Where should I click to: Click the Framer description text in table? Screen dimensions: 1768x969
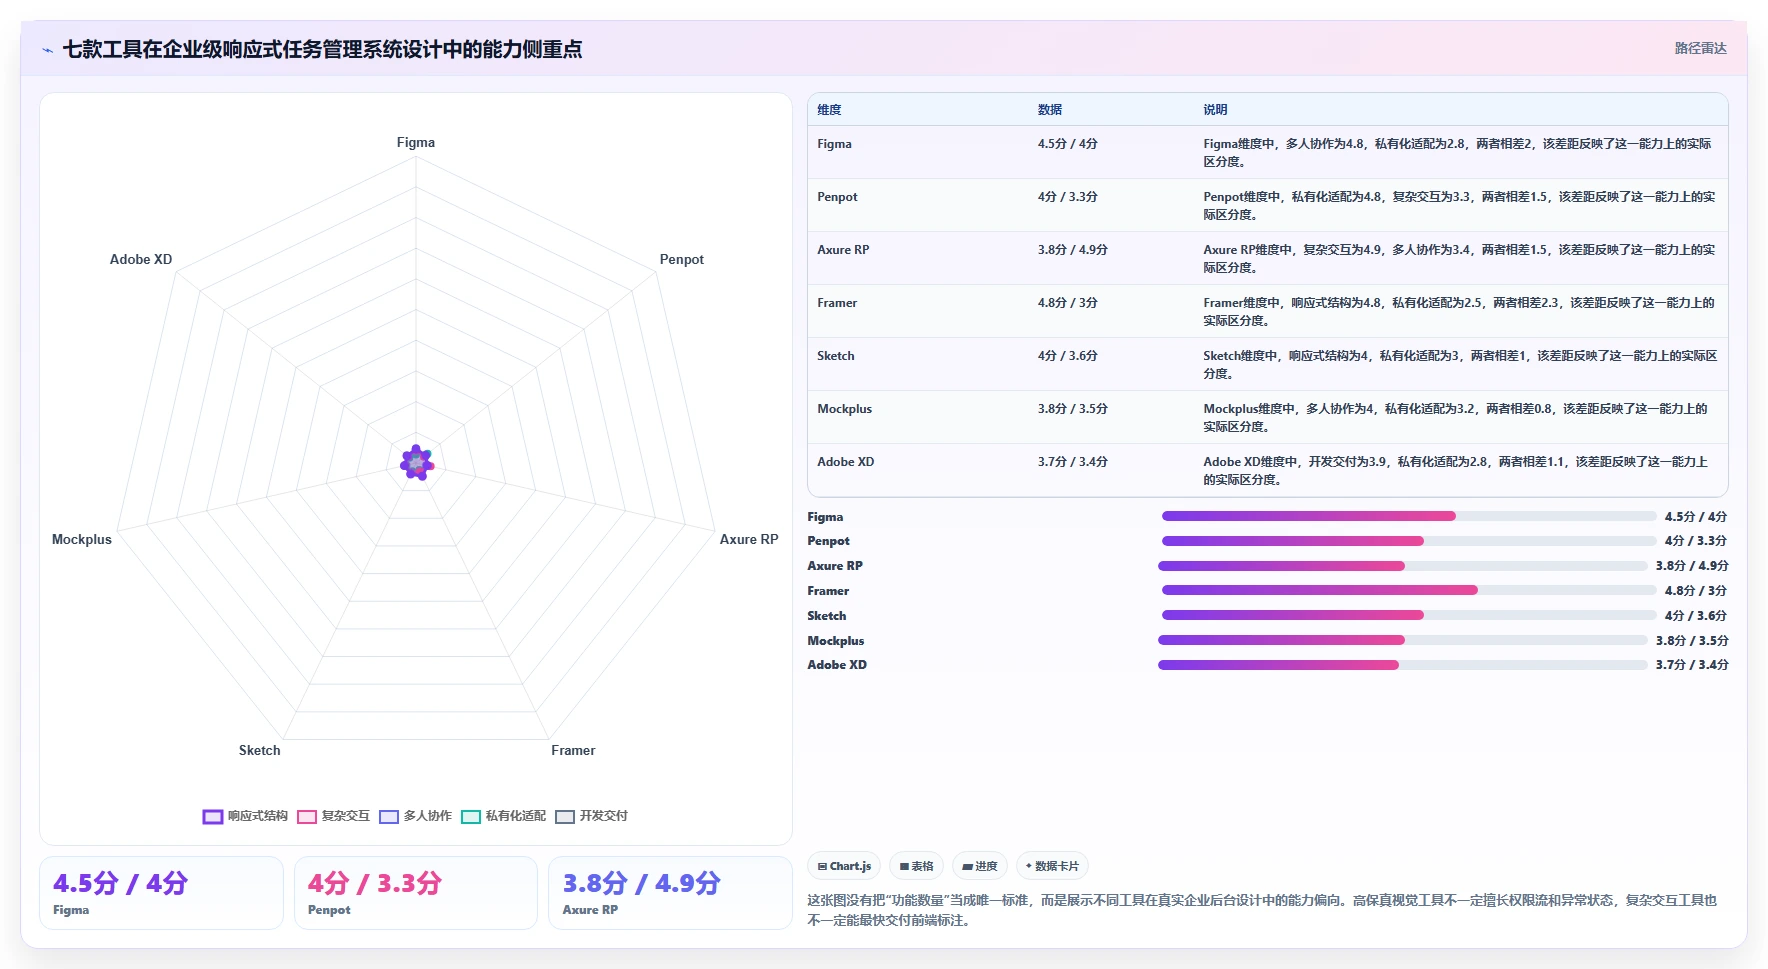coord(1459,312)
